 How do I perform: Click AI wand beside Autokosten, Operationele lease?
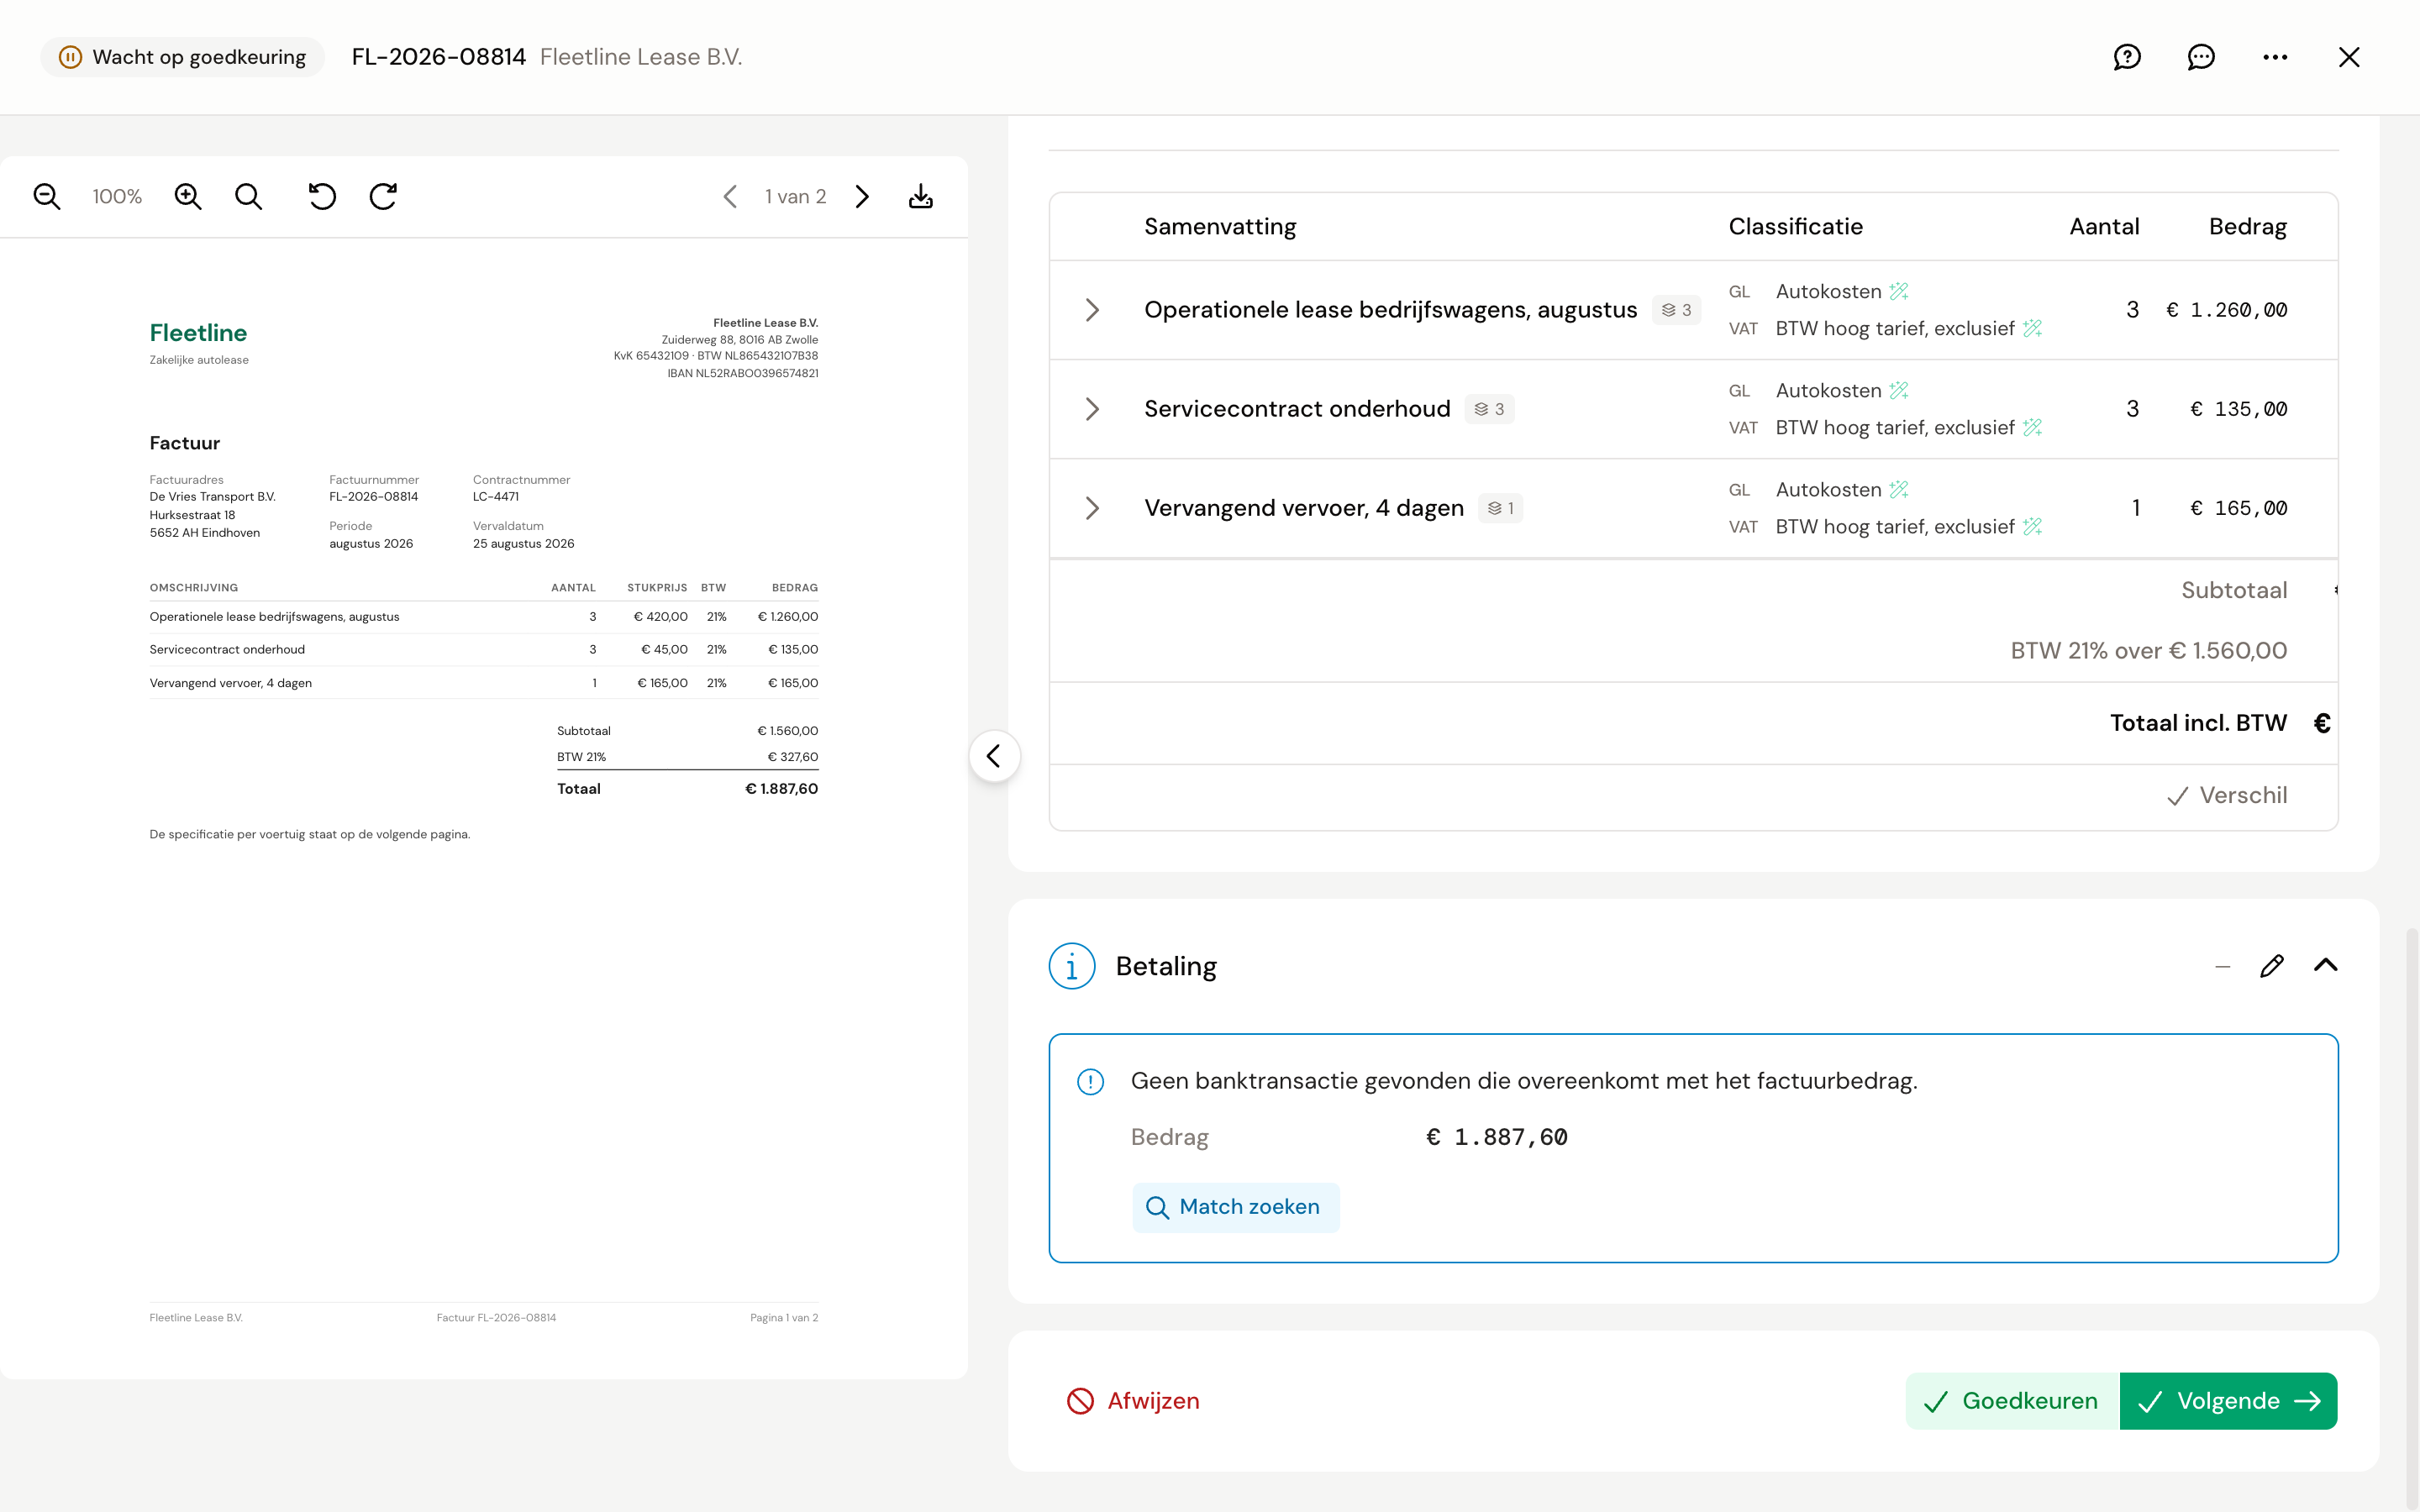1899,291
